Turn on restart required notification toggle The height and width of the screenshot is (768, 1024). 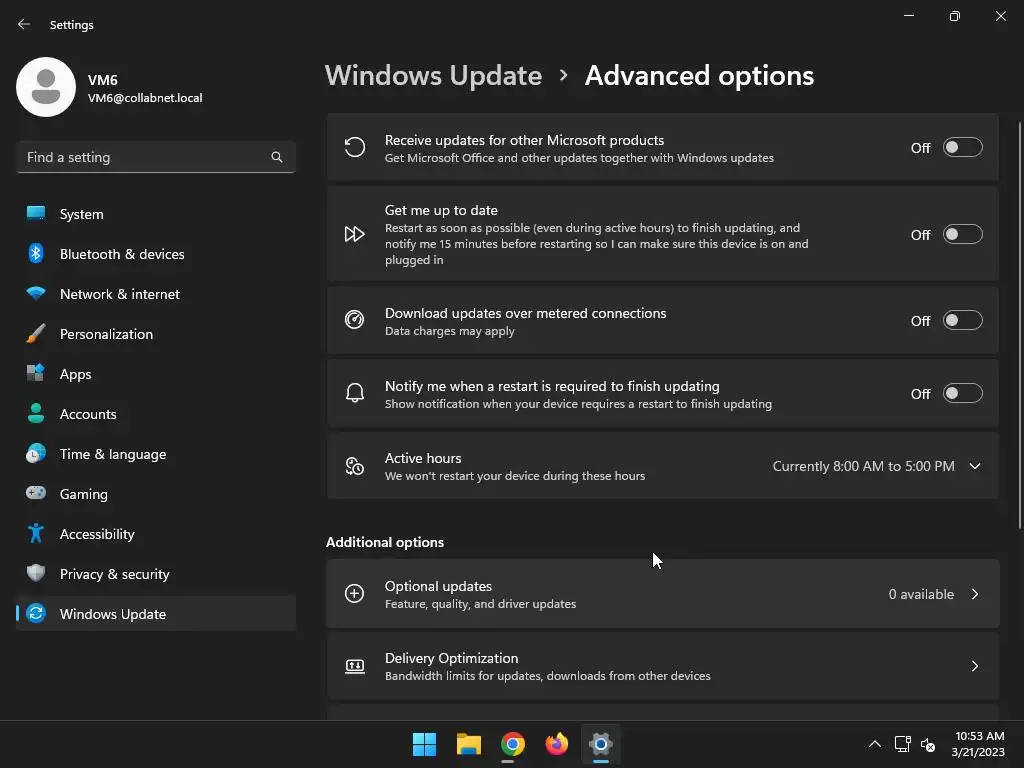[963, 394]
